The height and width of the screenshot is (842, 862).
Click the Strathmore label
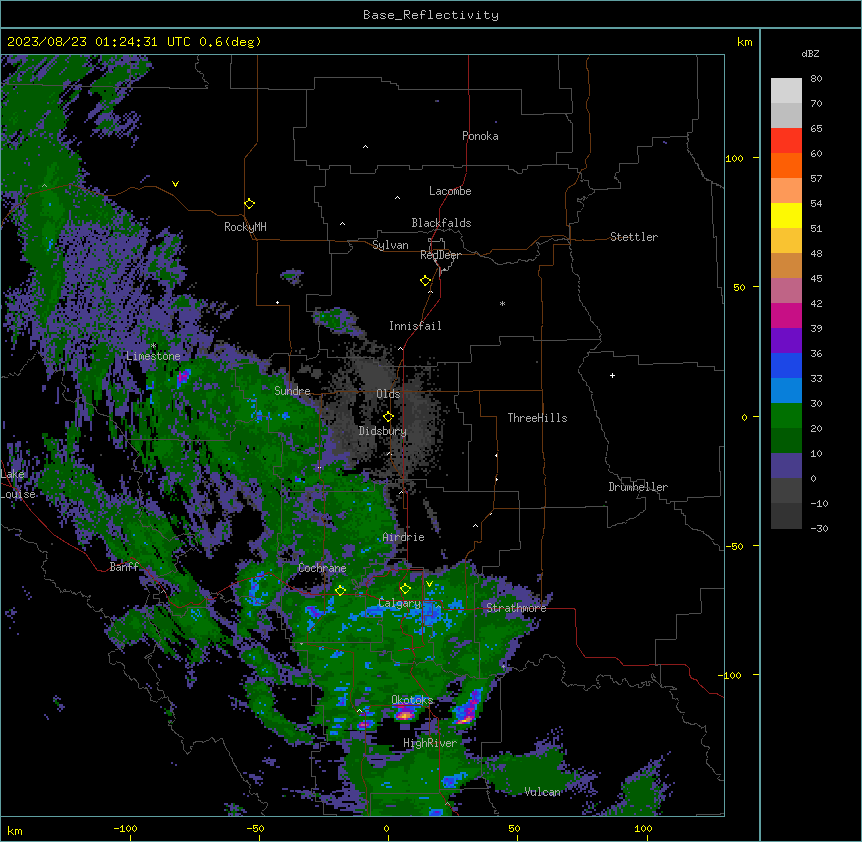(516, 608)
